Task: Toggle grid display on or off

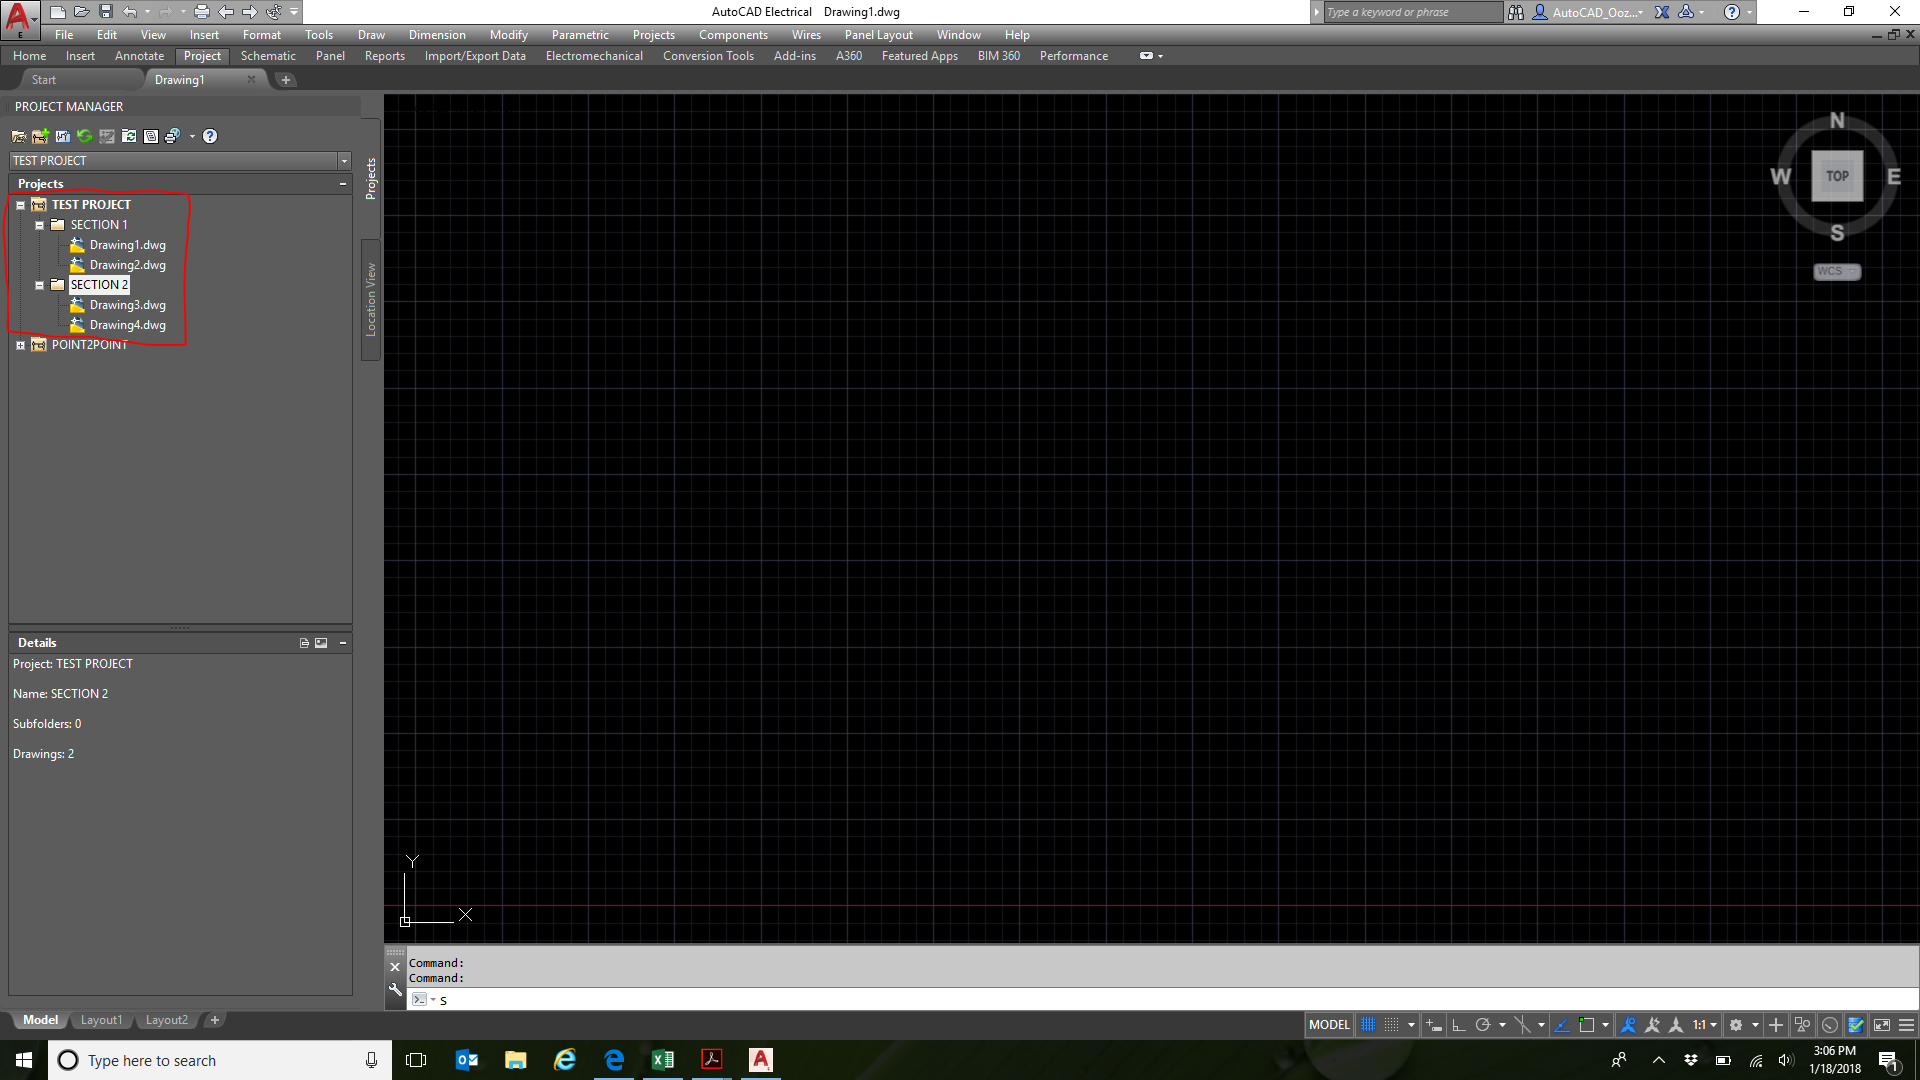Action: pos(1368,1024)
